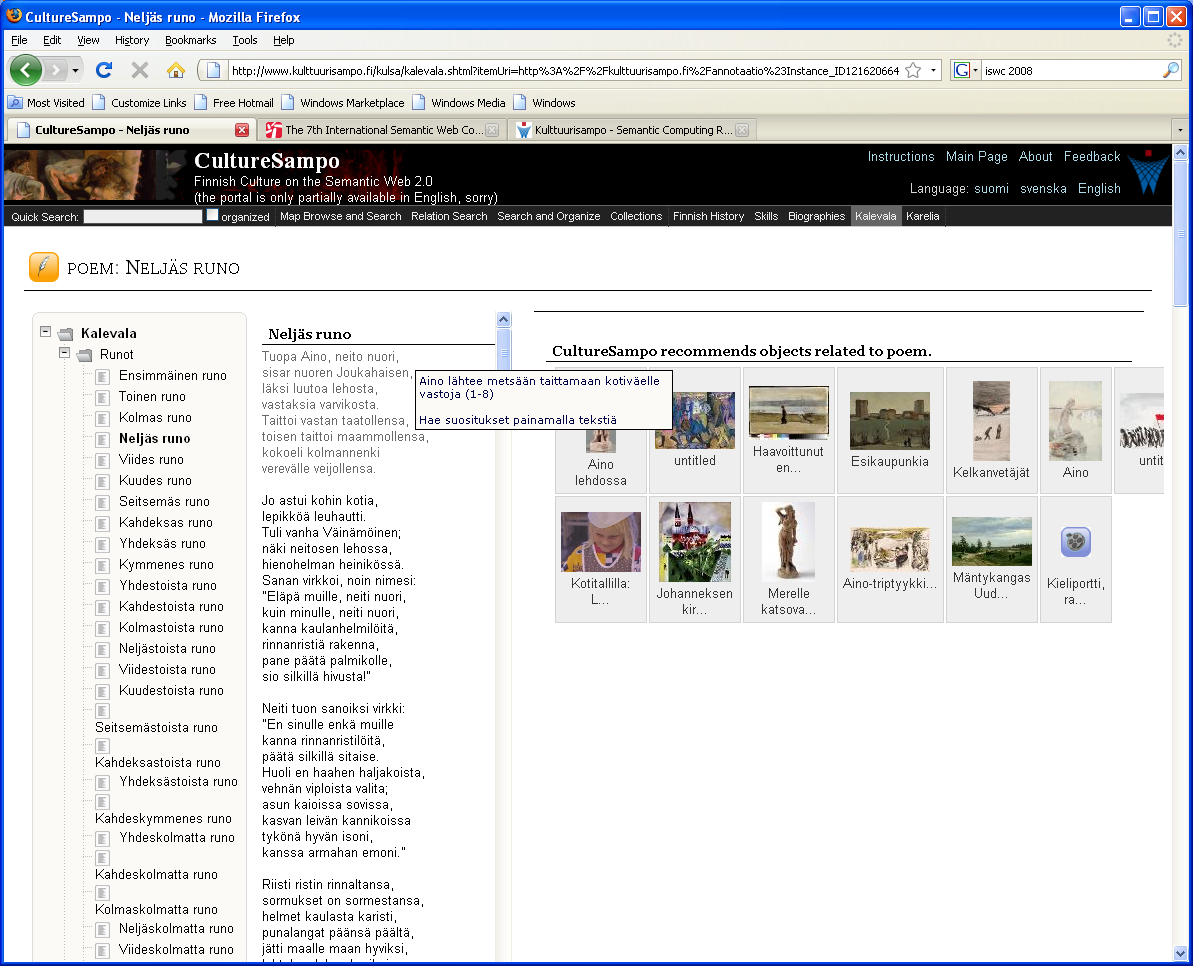Click the document icon beside Kymmenes runo
Image resolution: width=1193 pixels, height=966 pixels.
(x=103, y=565)
